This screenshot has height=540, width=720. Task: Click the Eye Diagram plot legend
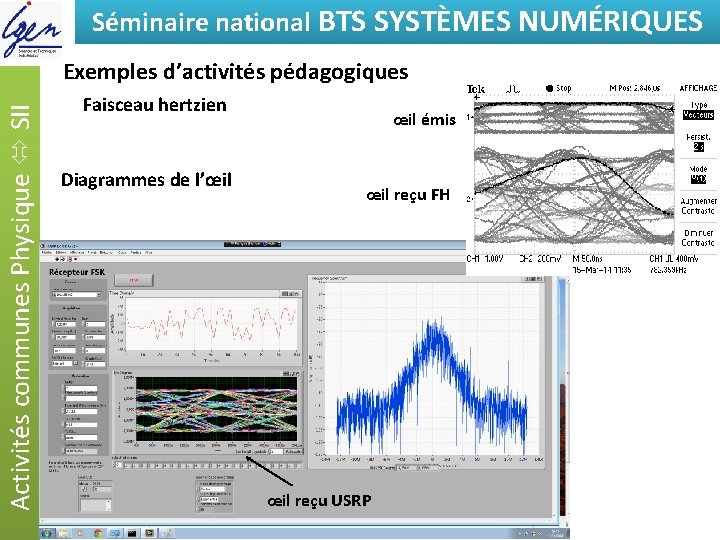[x=291, y=374]
